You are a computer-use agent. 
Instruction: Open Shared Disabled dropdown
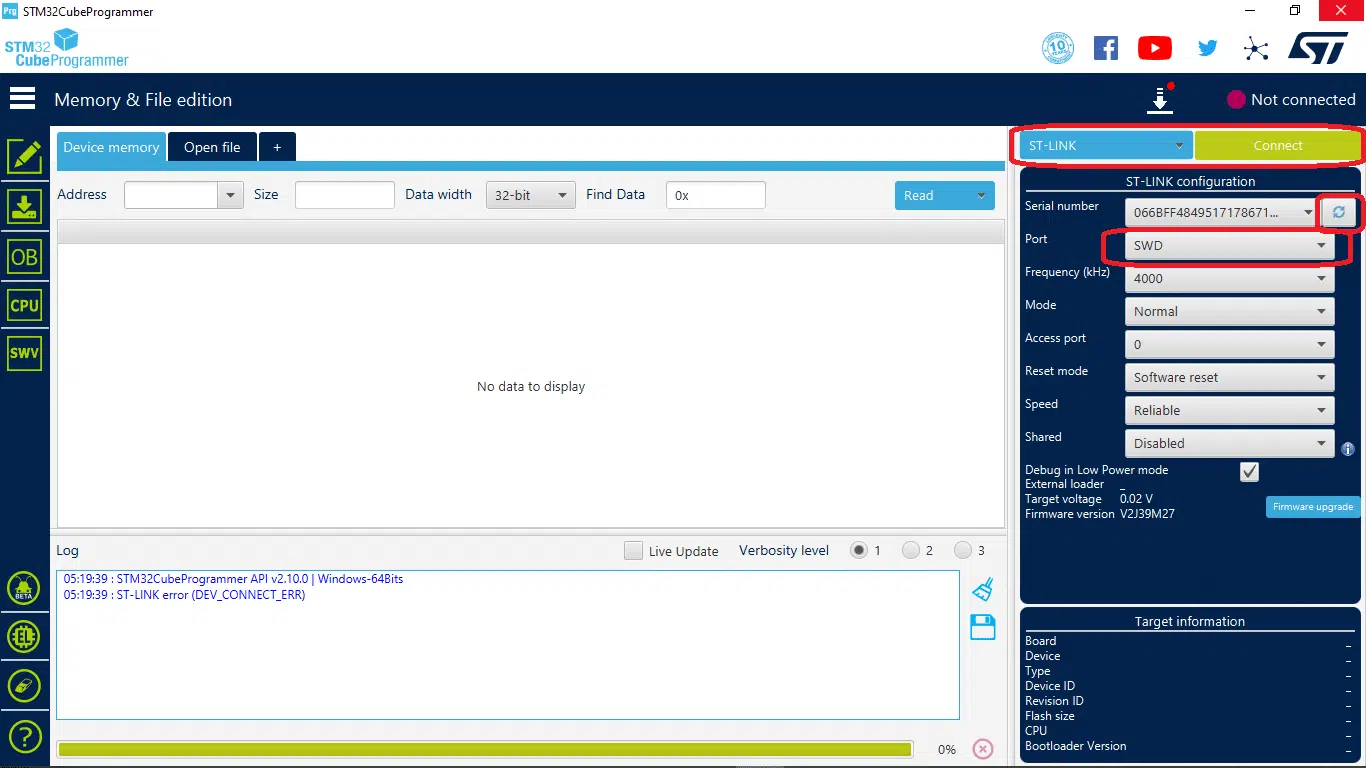pyautogui.click(x=1229, y=443)
